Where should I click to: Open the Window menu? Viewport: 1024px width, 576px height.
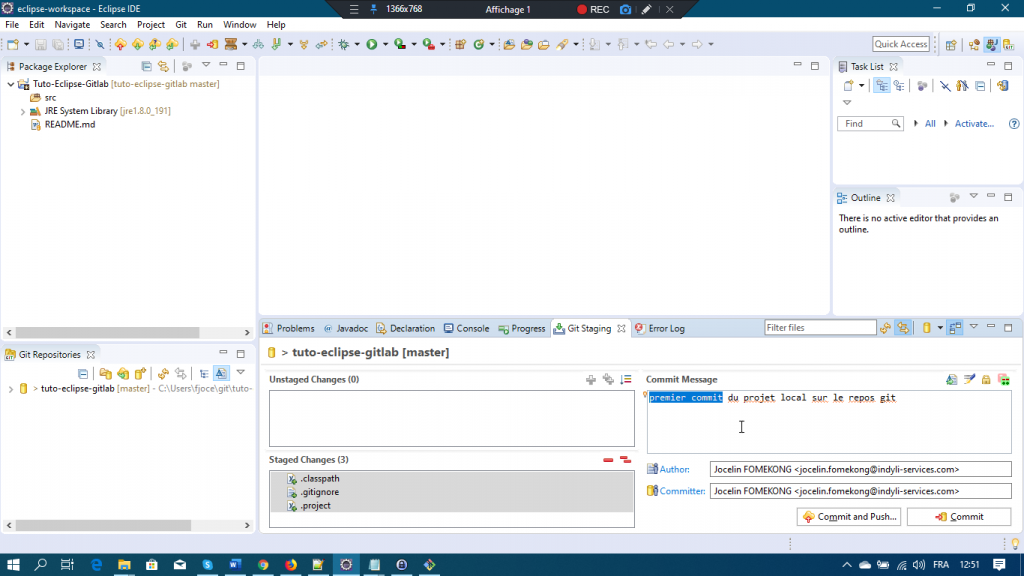(x=240, y=25)
